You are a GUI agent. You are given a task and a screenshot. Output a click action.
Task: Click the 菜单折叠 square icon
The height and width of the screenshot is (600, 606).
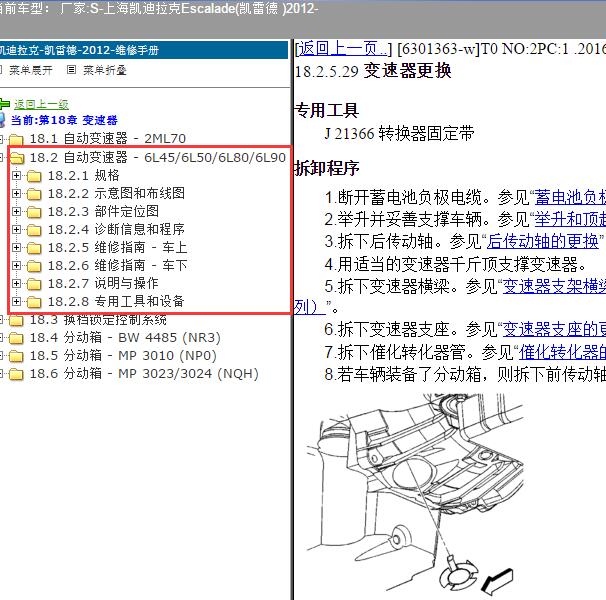(x=71, y=70)
